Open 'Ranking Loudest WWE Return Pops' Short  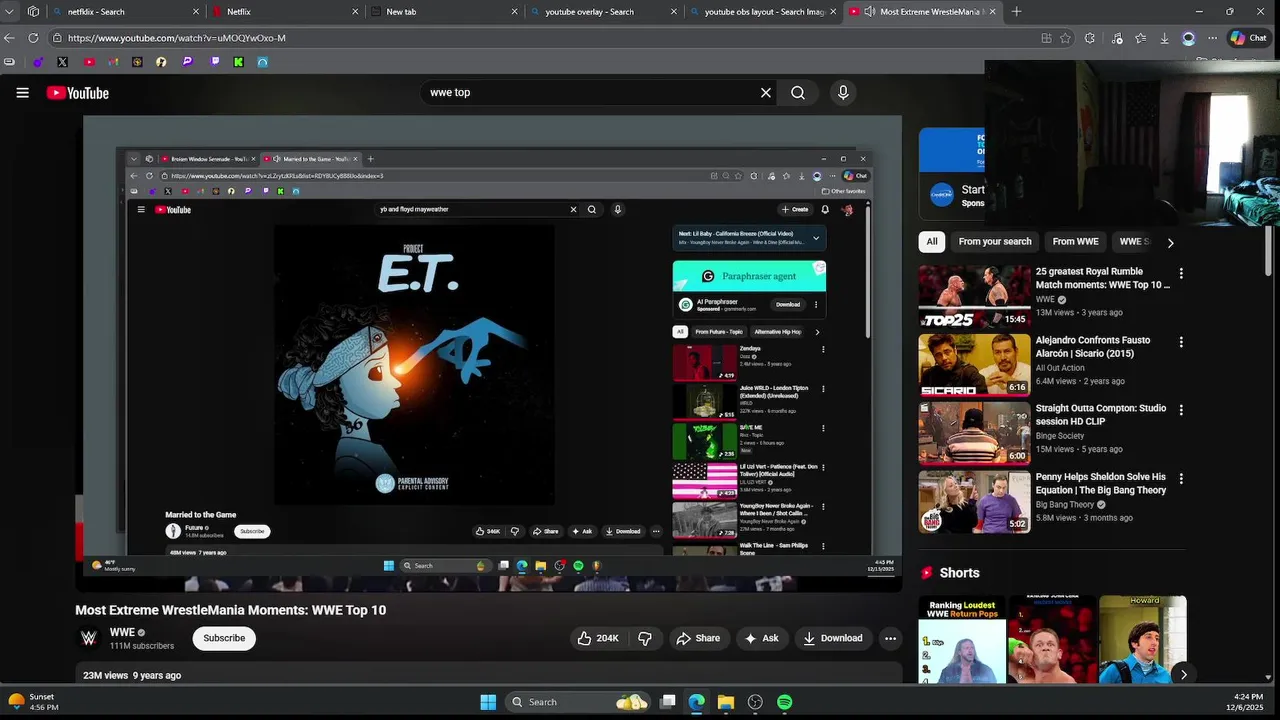(962, 640)
